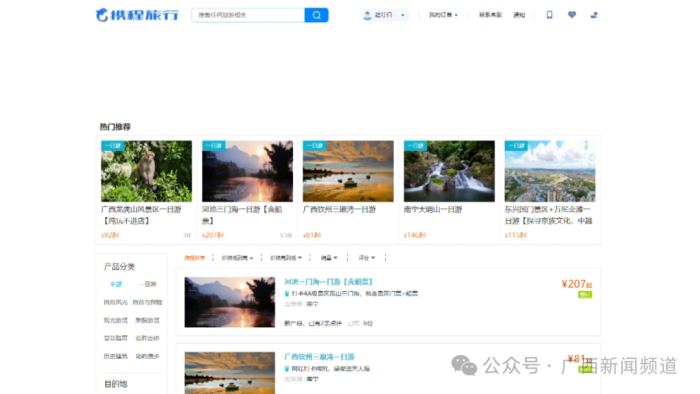Click the 一日游 badge on monkey thumbnail
The width and height of the screenshot is (700, 394).
(112, 146)
